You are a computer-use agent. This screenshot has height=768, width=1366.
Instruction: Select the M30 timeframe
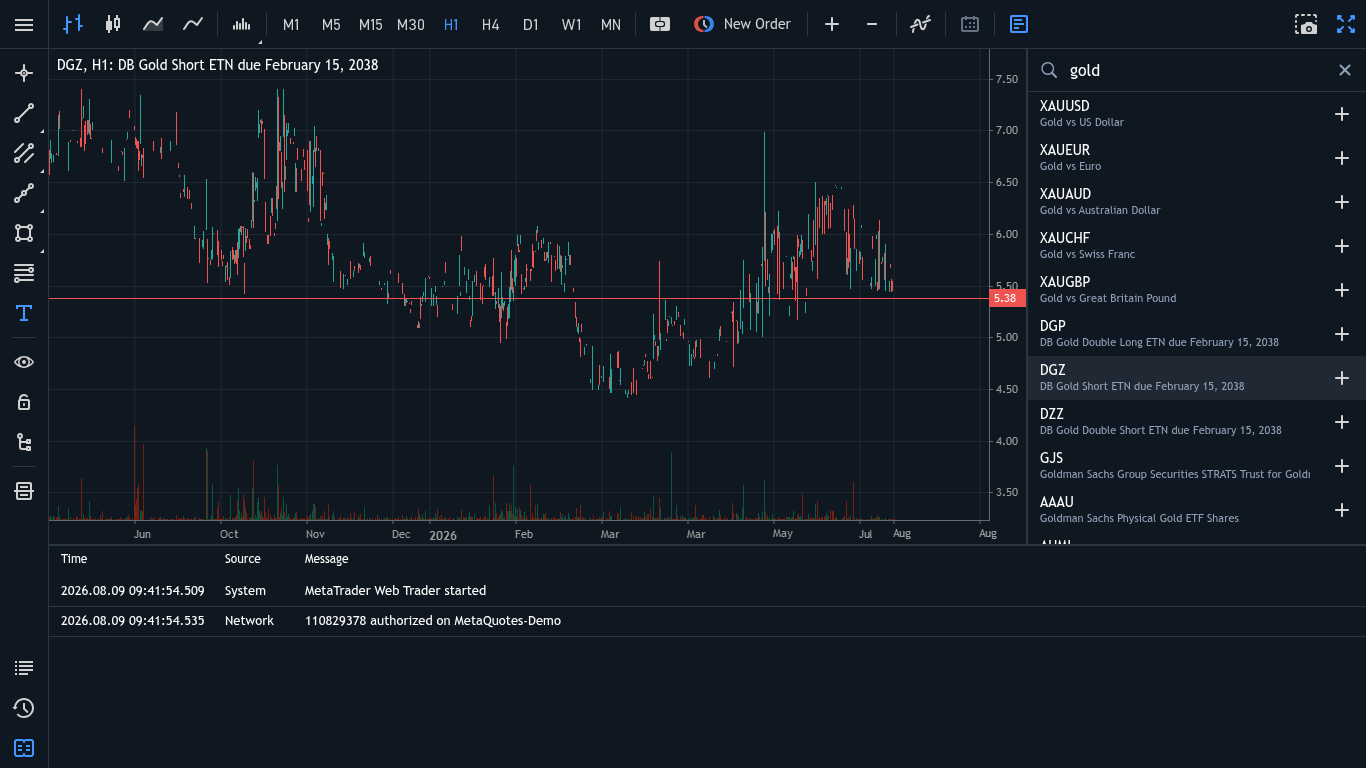coord(411,24)
